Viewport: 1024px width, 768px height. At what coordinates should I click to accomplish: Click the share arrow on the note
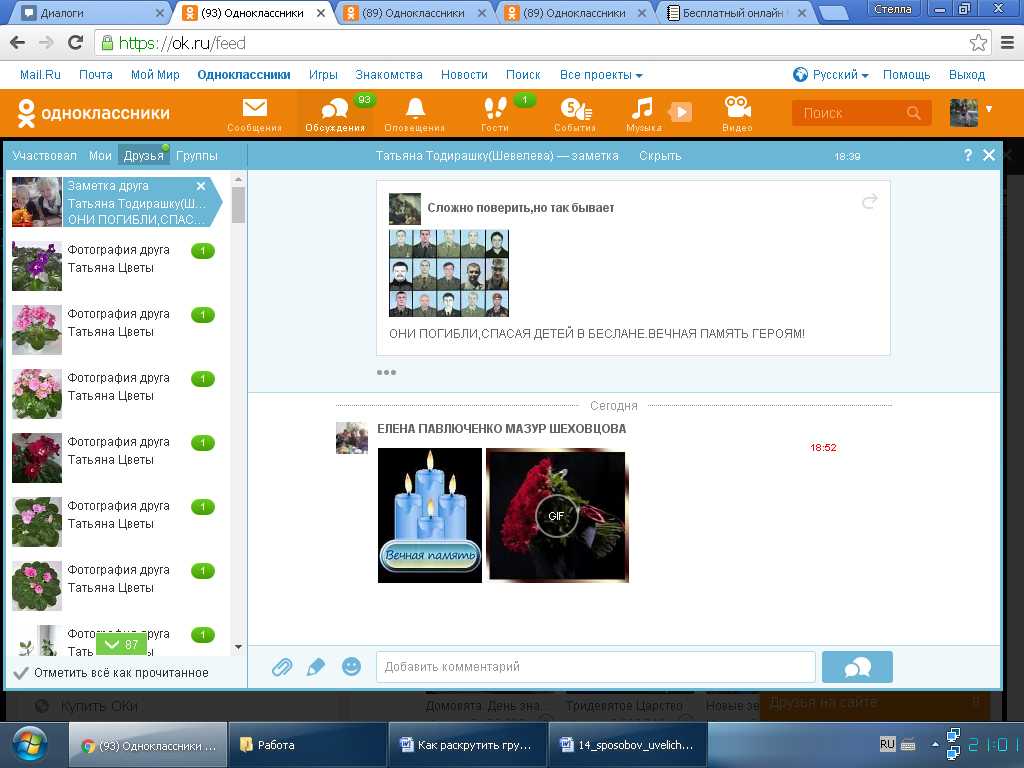[869, 201]
